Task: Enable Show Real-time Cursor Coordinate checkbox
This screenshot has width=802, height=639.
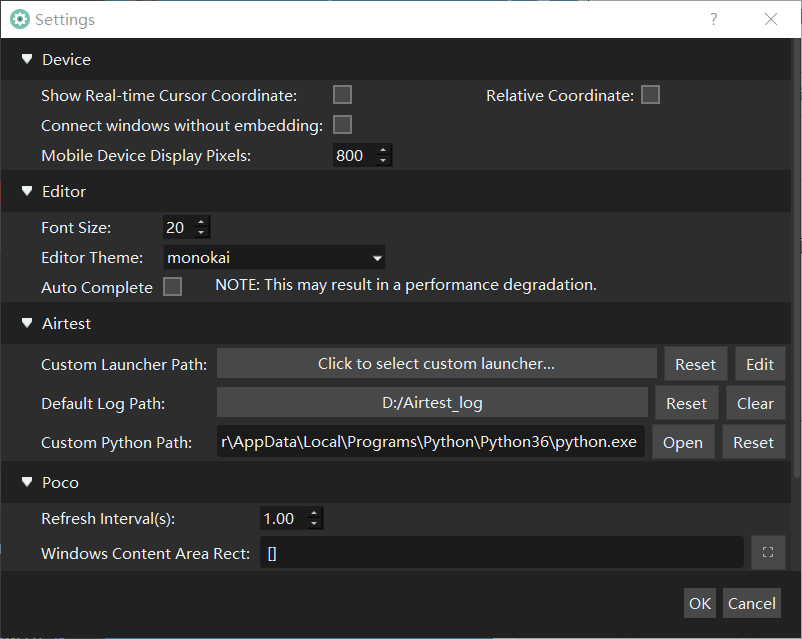Action: [343, 95]
